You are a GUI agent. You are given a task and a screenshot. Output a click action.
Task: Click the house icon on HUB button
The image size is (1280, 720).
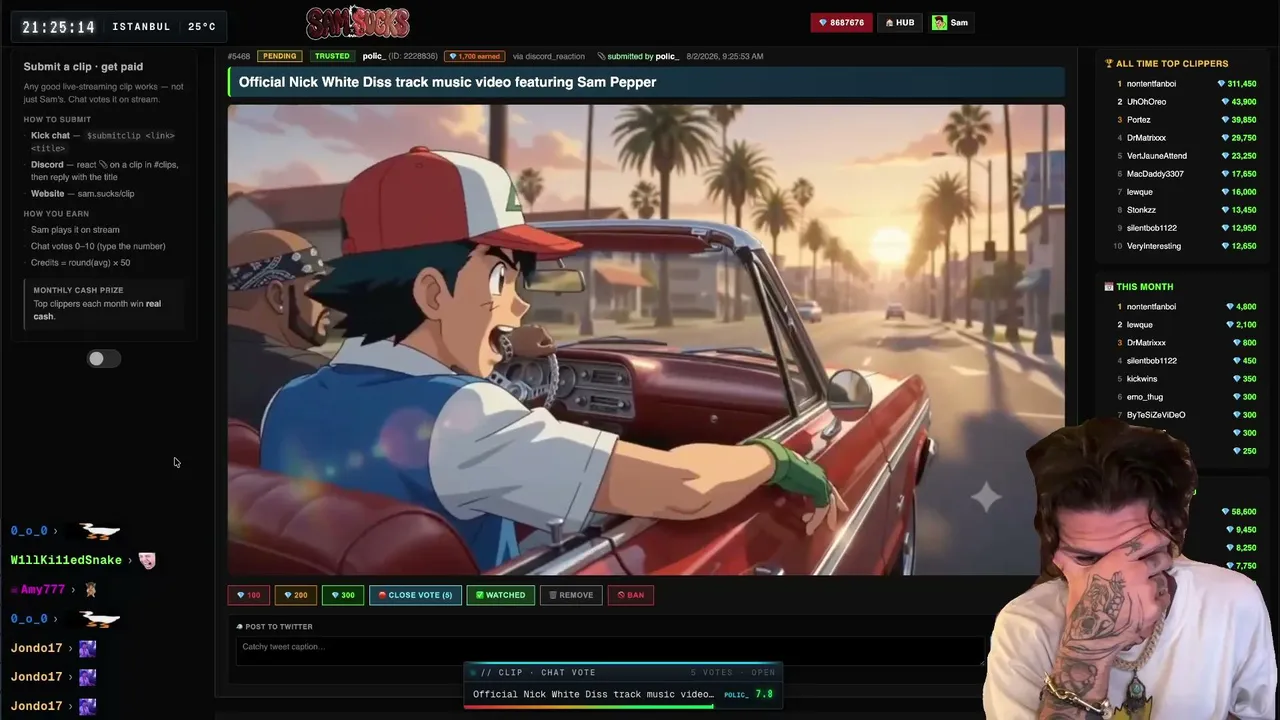[x=889, y=23]
